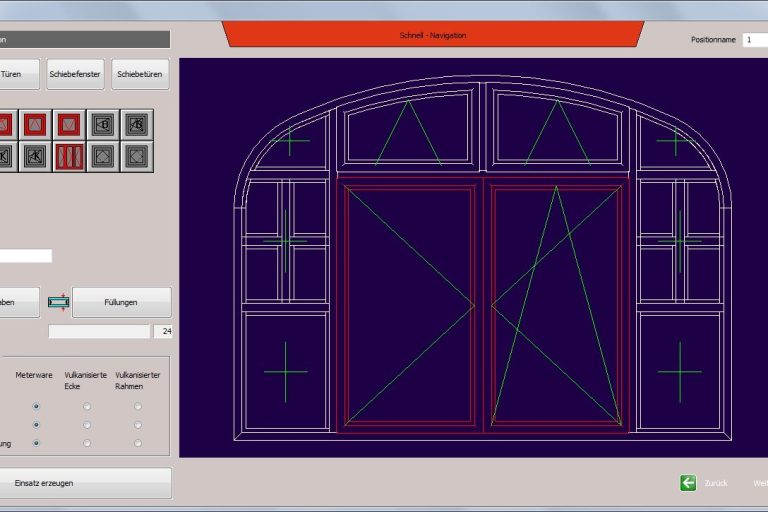768x512 pixels.
Task: Choose the grey left-arrow B sash icon
Action: tap(103, 125)
